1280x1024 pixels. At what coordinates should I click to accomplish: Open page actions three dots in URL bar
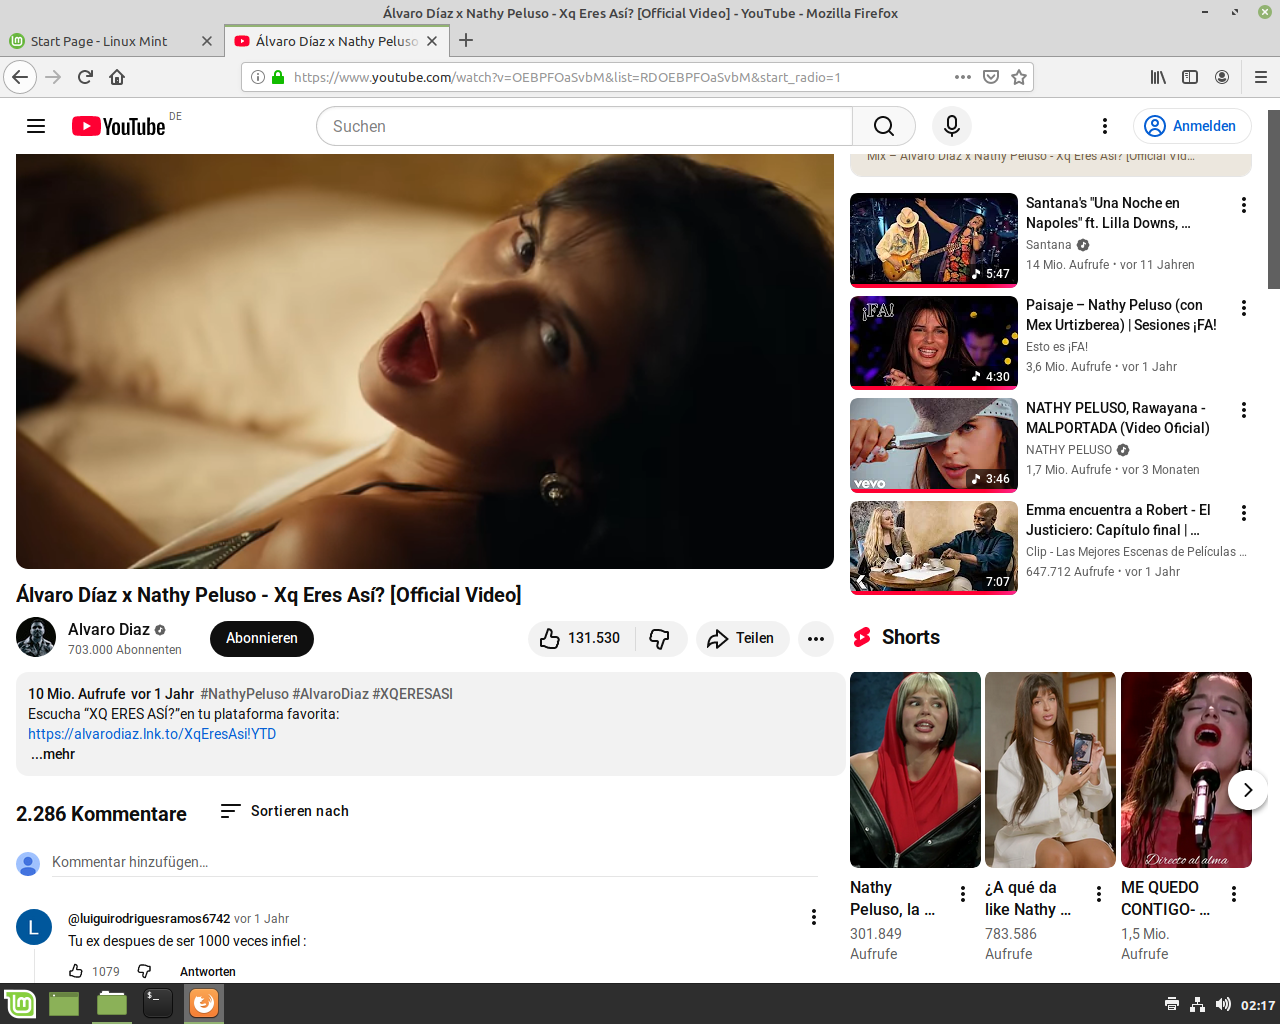[x=963, y=77]
